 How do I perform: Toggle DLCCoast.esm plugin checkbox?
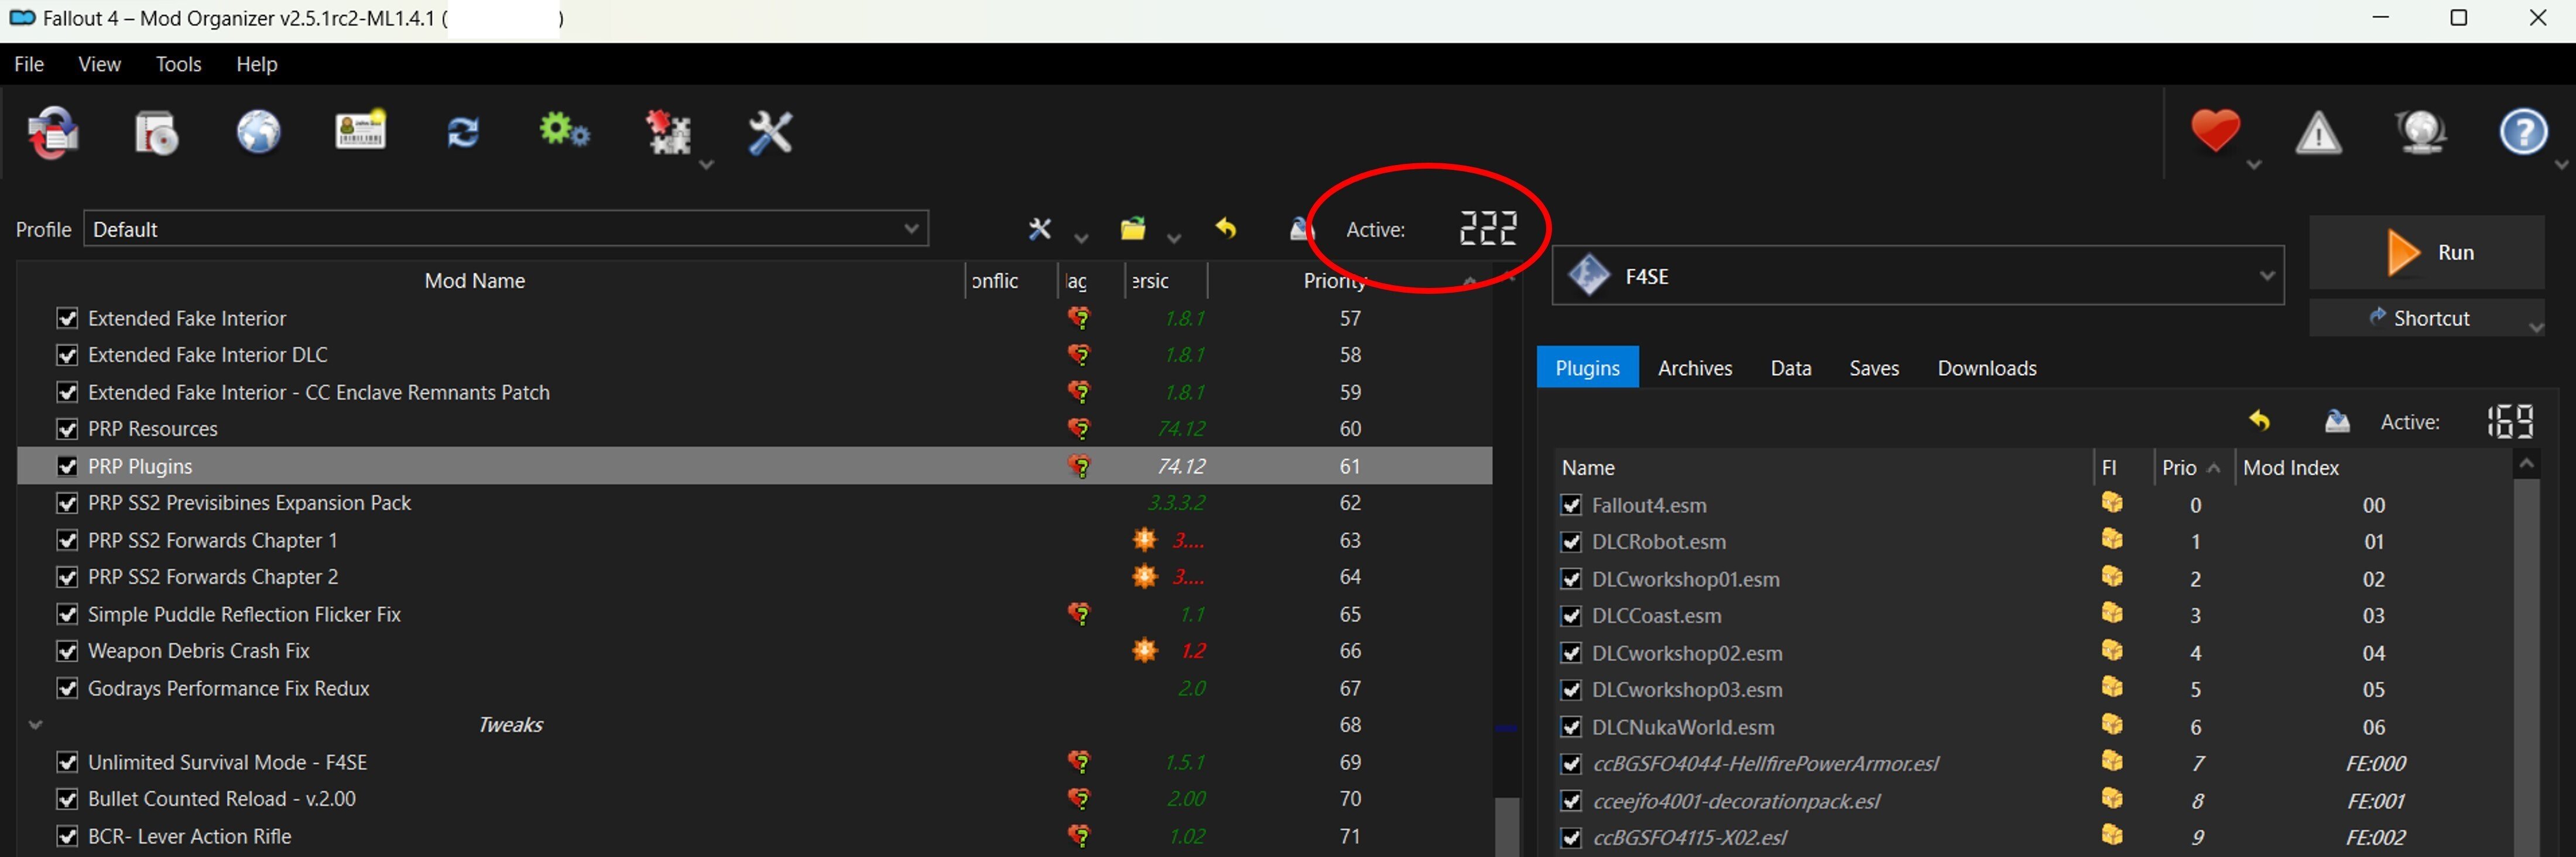click(x=1571, y=616)
